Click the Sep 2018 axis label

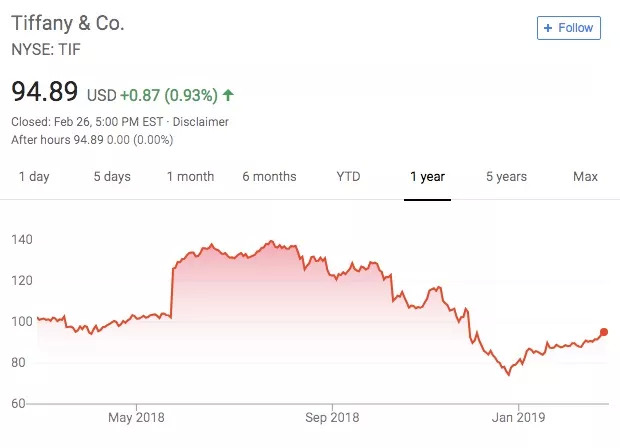tap(331, 417)
